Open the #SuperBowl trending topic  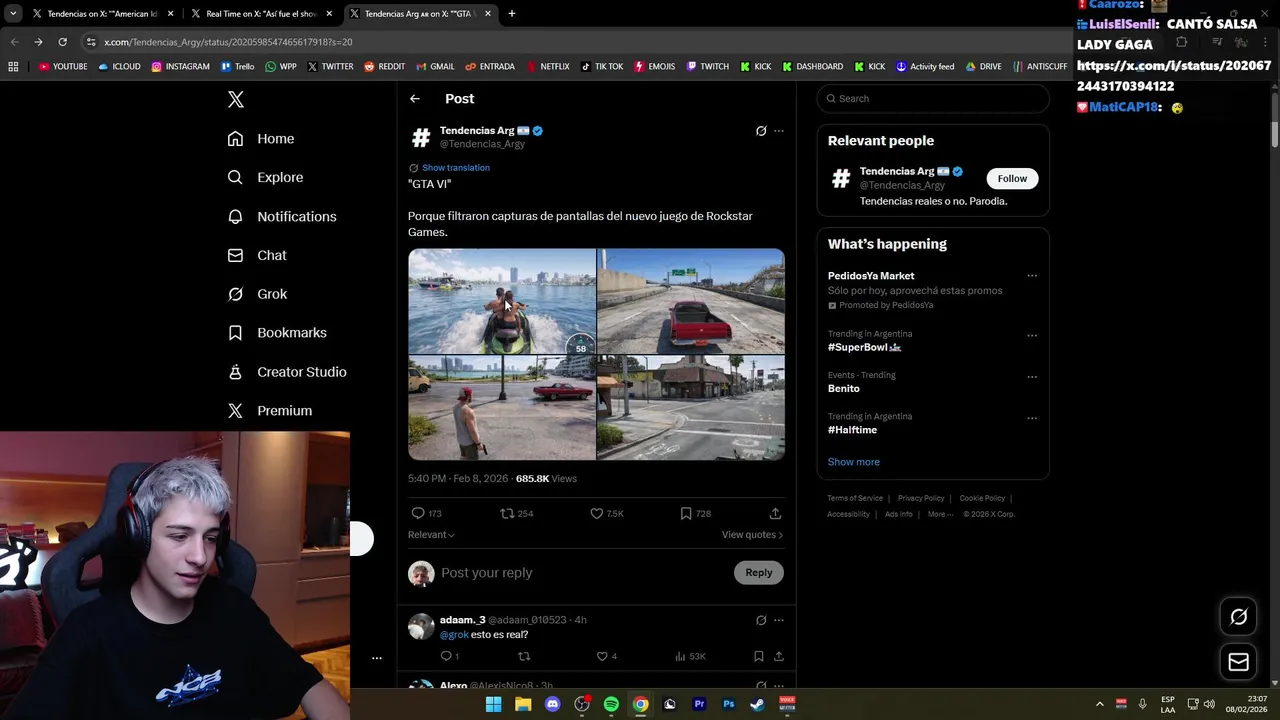[x=864, y=347]
